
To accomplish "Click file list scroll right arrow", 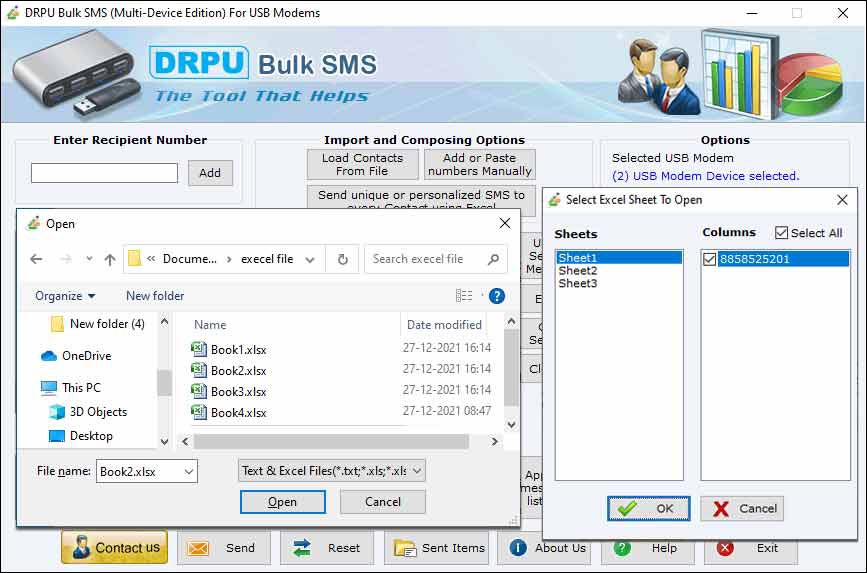I will point(494,441).
